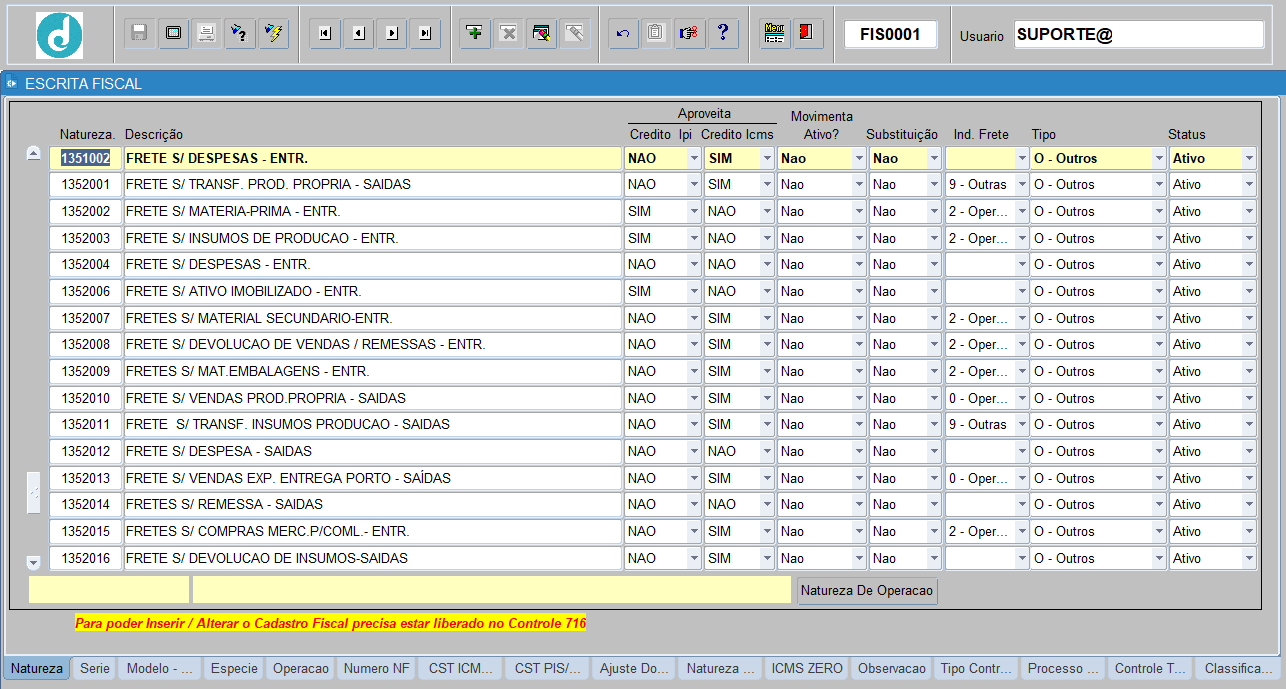Click the execute query lightning icon
The height and width of the screenshot is (689, 1286).
272,34
